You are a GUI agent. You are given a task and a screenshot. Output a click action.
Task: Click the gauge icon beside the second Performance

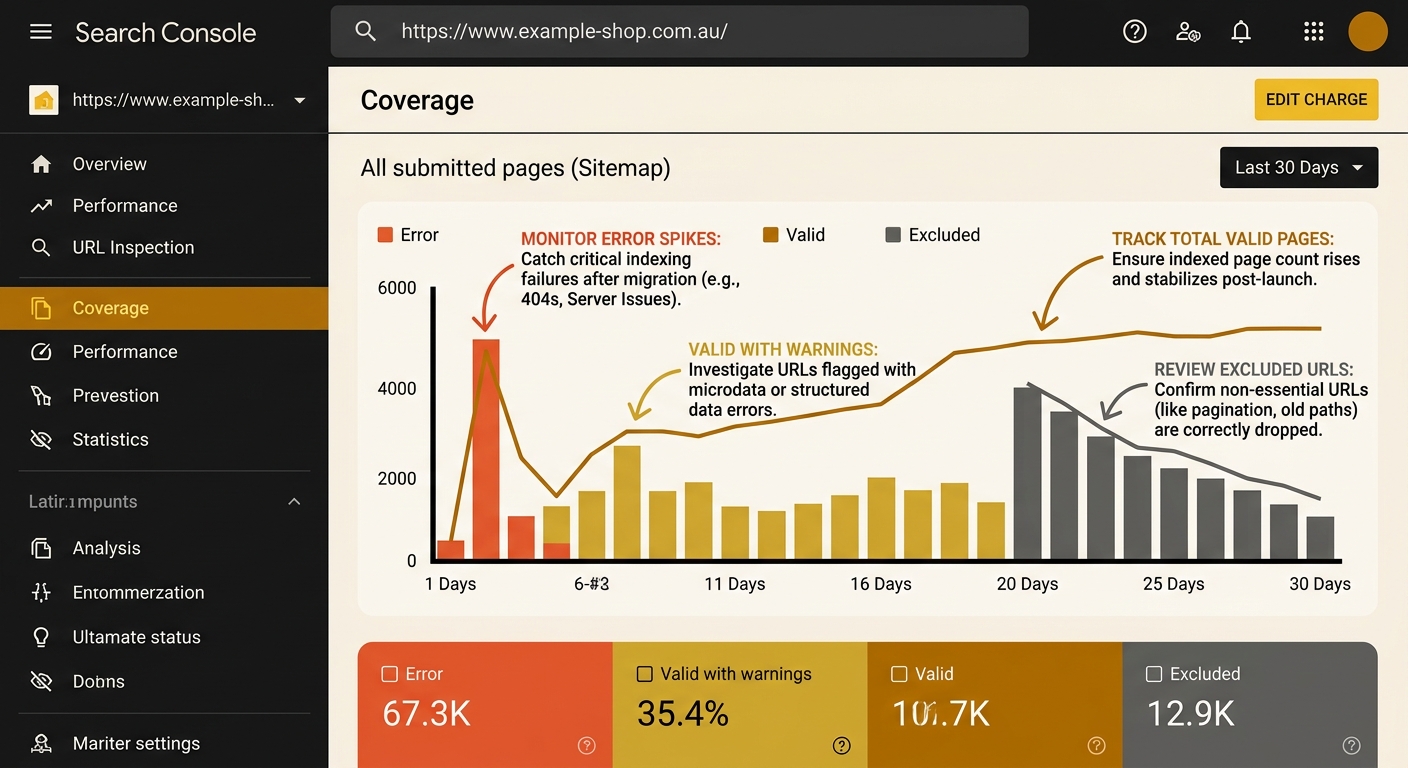pyautogui.click(x=41, y=352)
